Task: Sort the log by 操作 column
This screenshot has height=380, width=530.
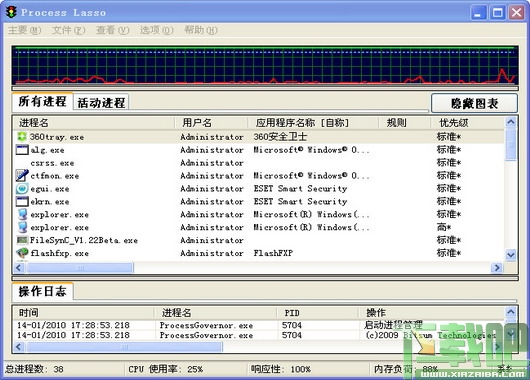Action: click(431, 313)
